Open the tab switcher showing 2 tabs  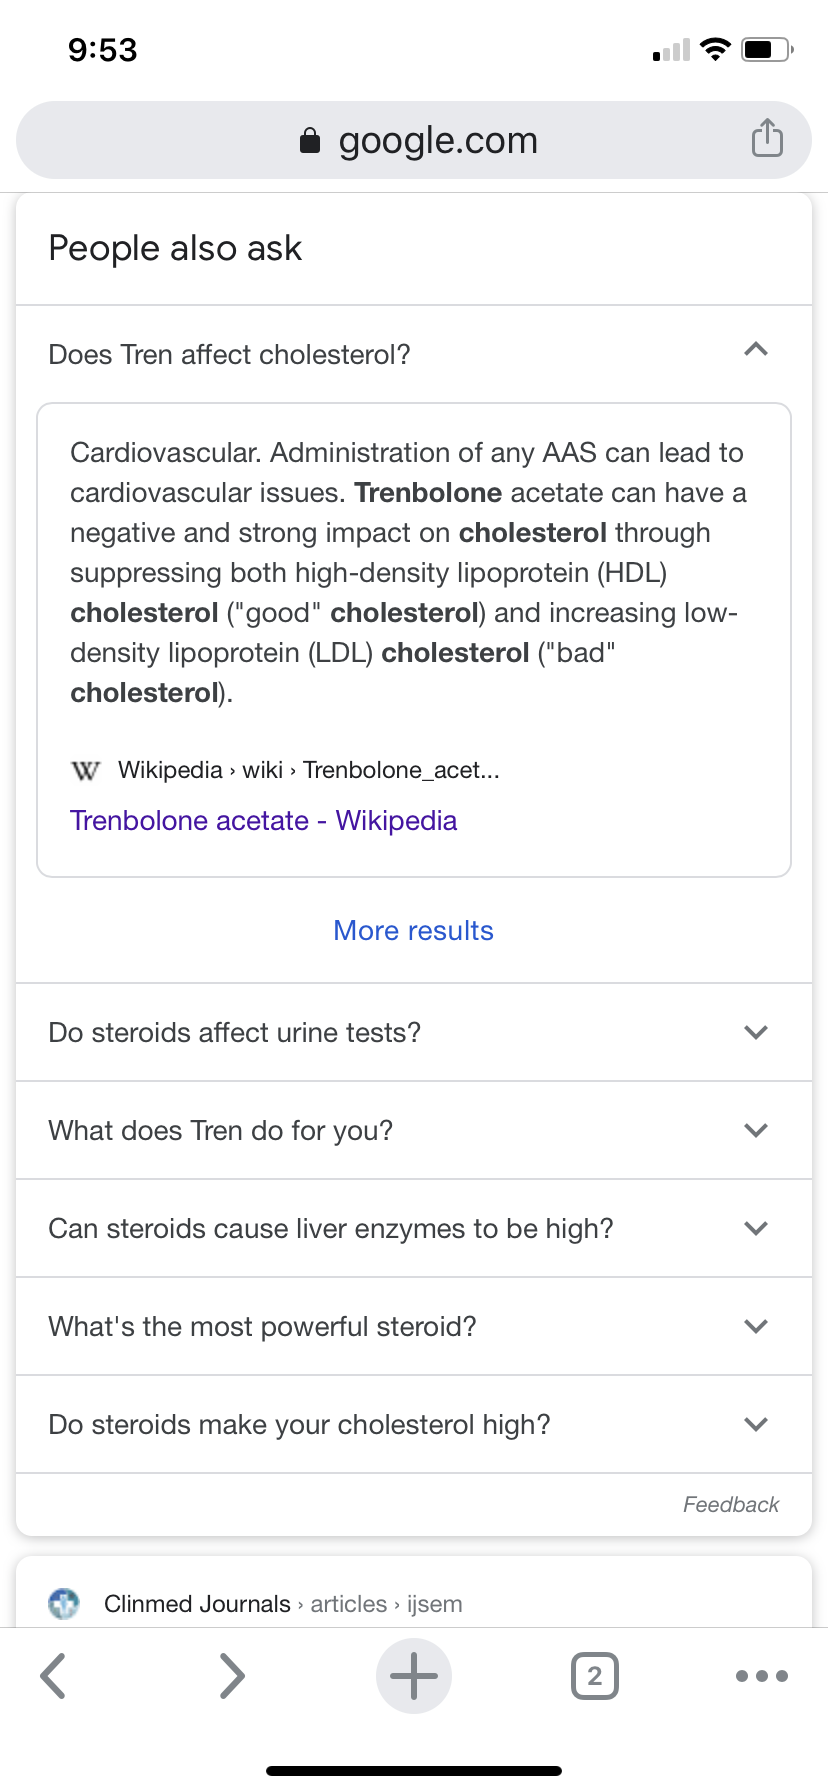click(x=594, y=1676)
